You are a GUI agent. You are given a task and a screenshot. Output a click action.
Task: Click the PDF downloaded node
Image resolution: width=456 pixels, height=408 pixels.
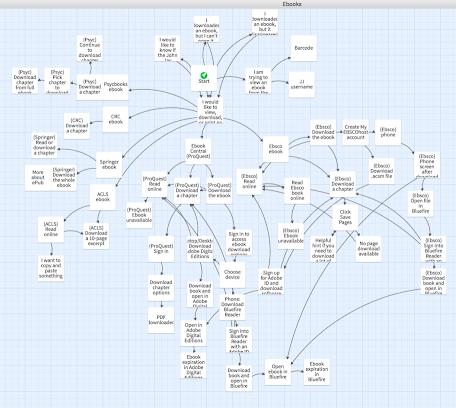pos(161,320)
